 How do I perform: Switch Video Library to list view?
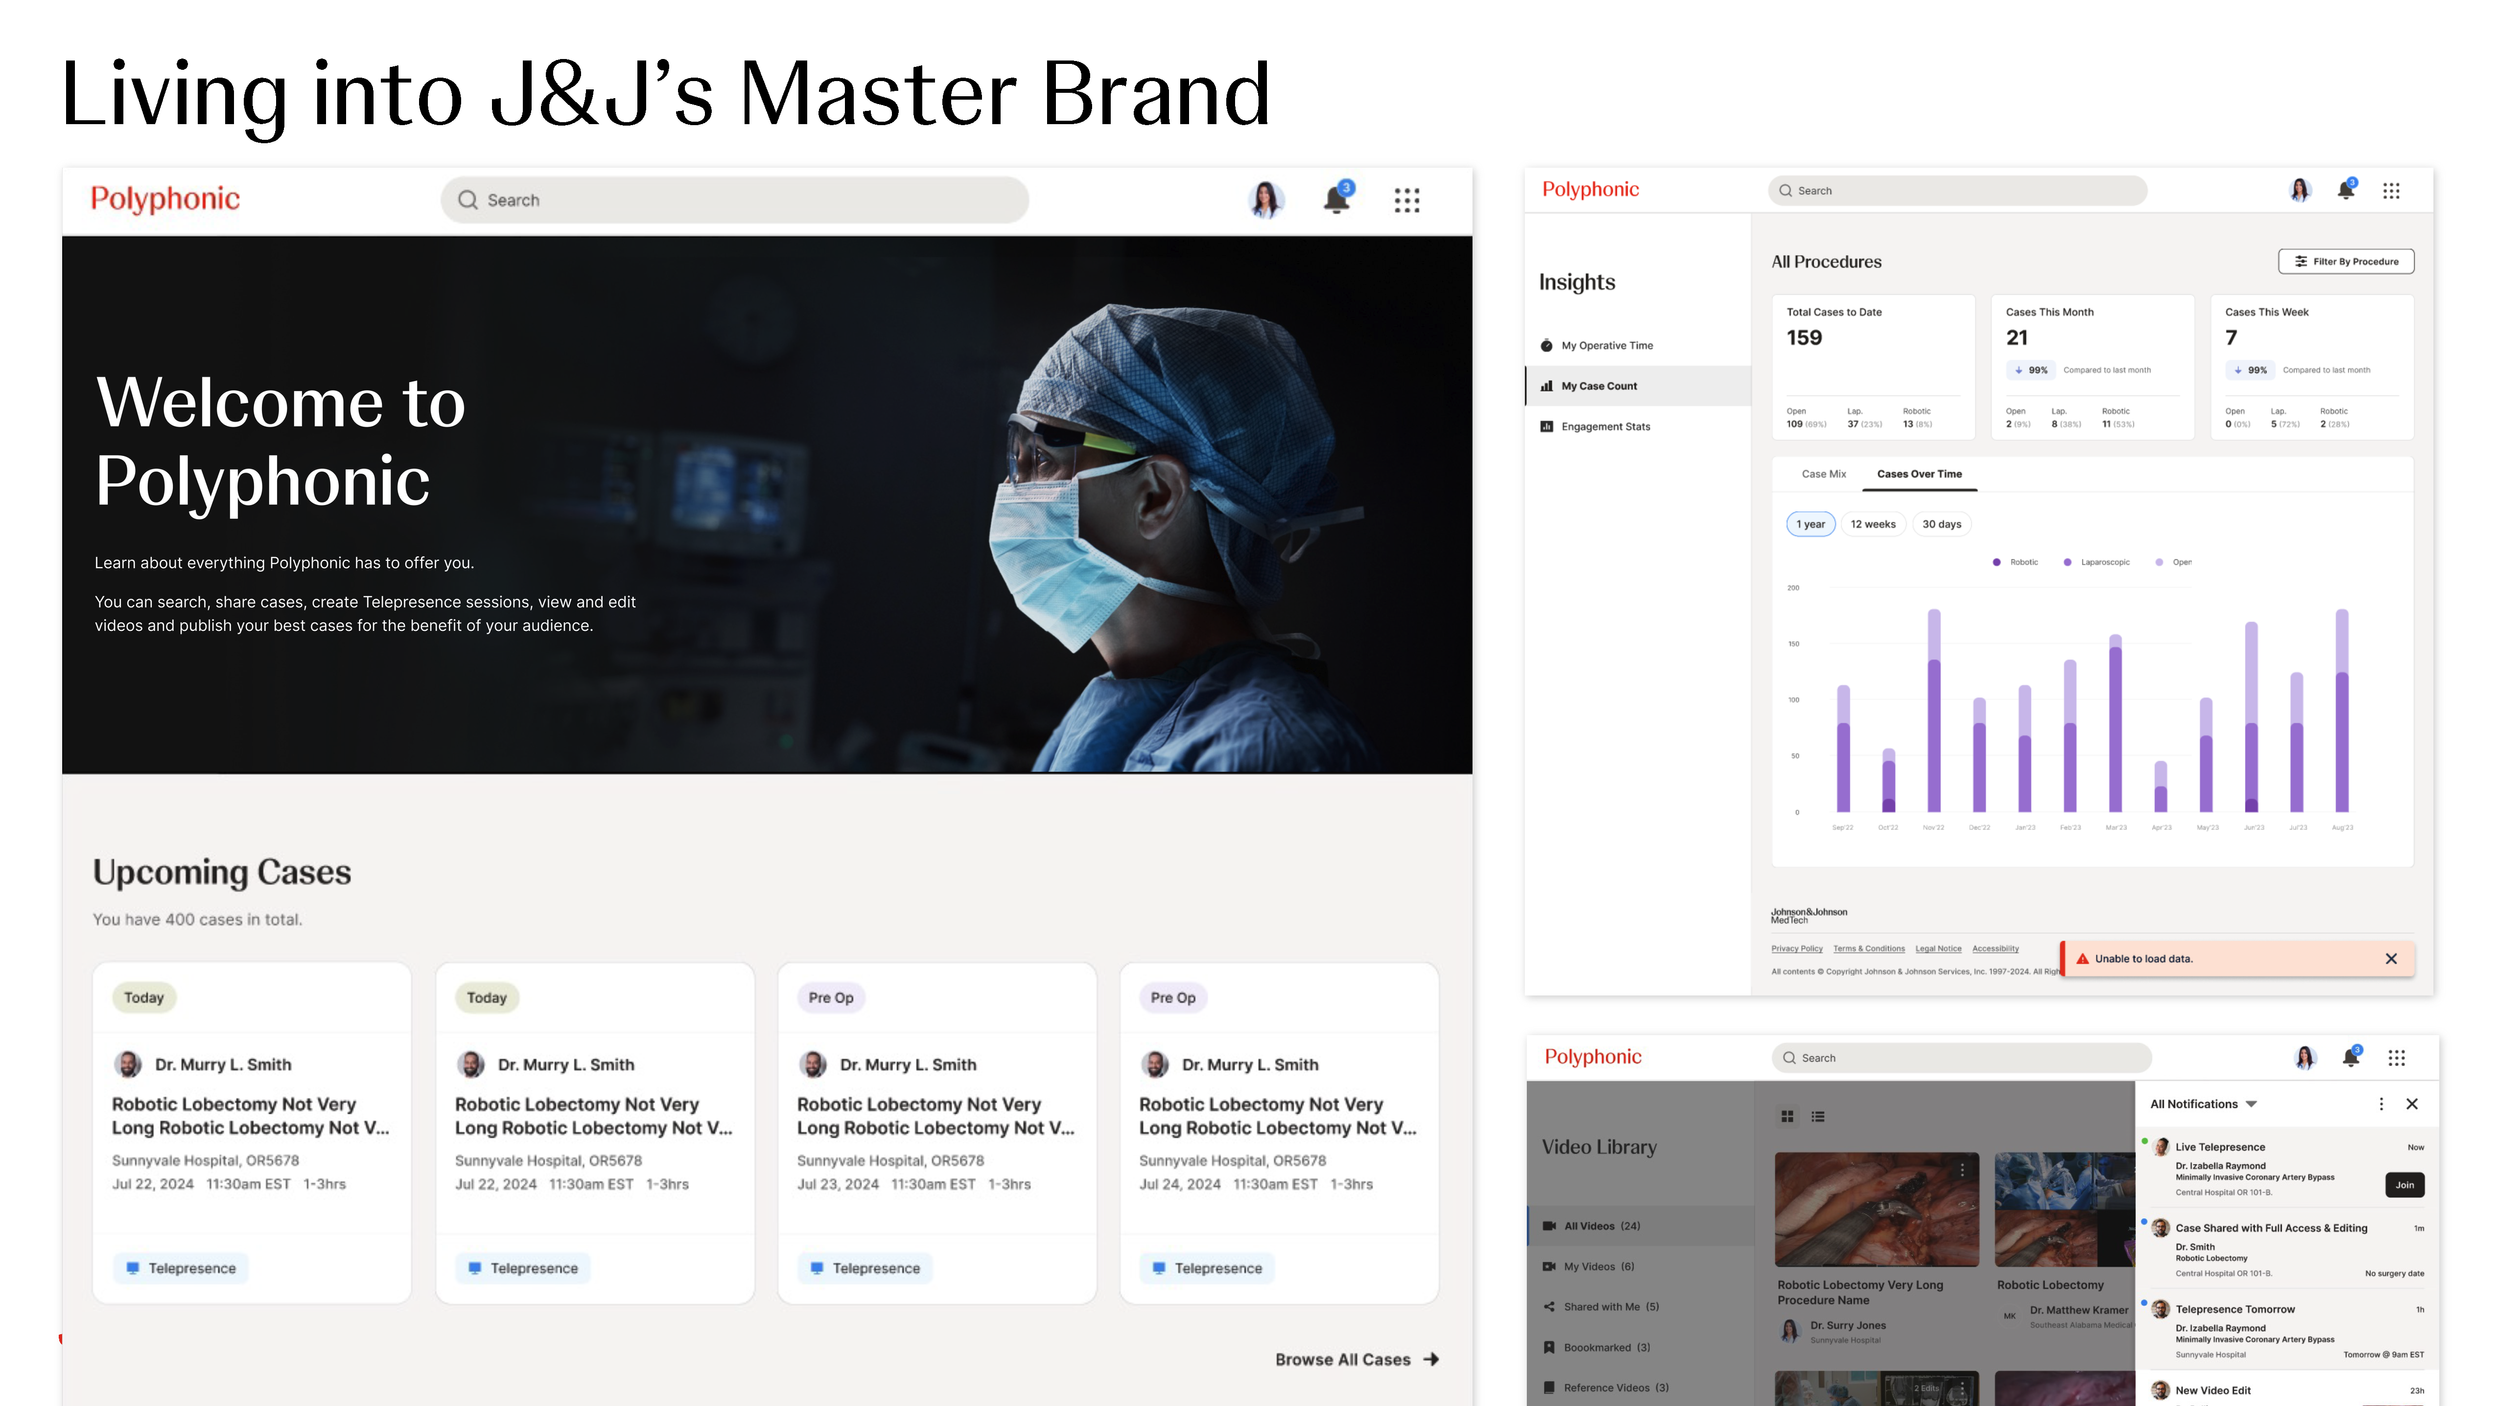[x=1818, y=1116]
